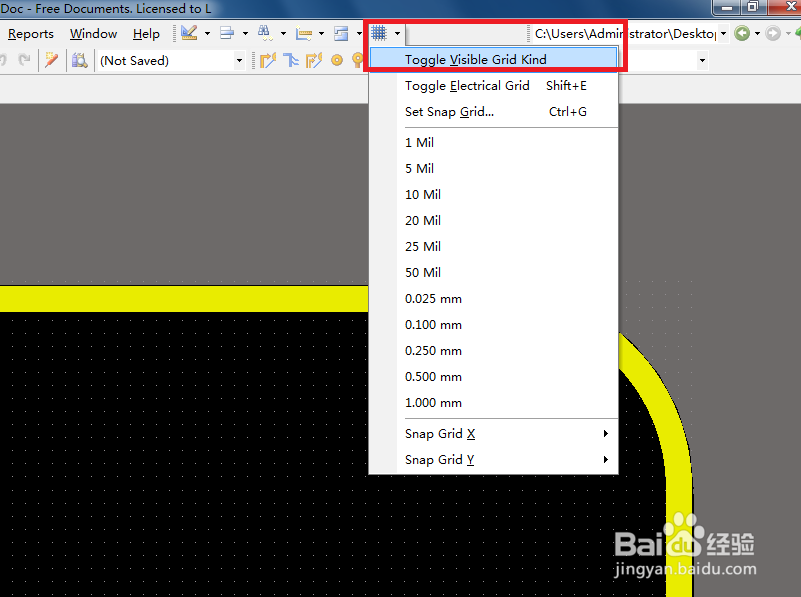Click the Cross Probe wand icon
Viewport: 801px width, 597px height.
click(51, 60)
